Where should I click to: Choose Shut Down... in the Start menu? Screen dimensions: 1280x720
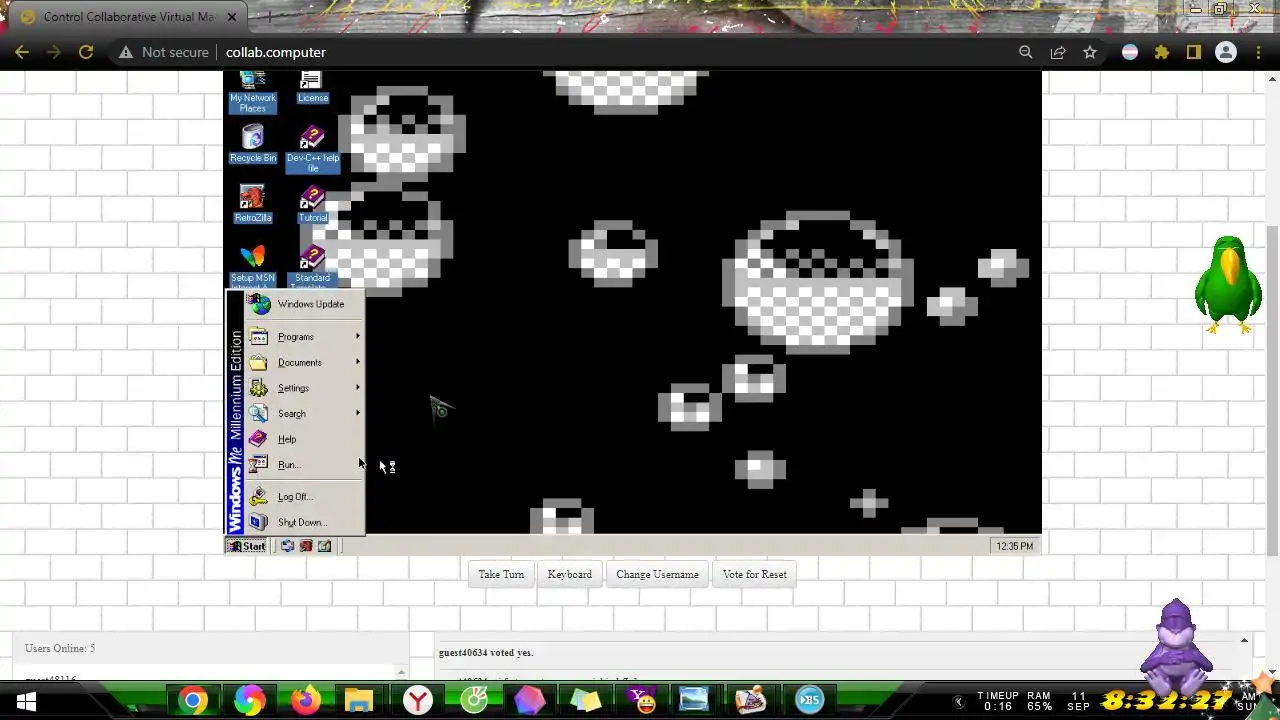pyautogui.click(x=304, y=522)
